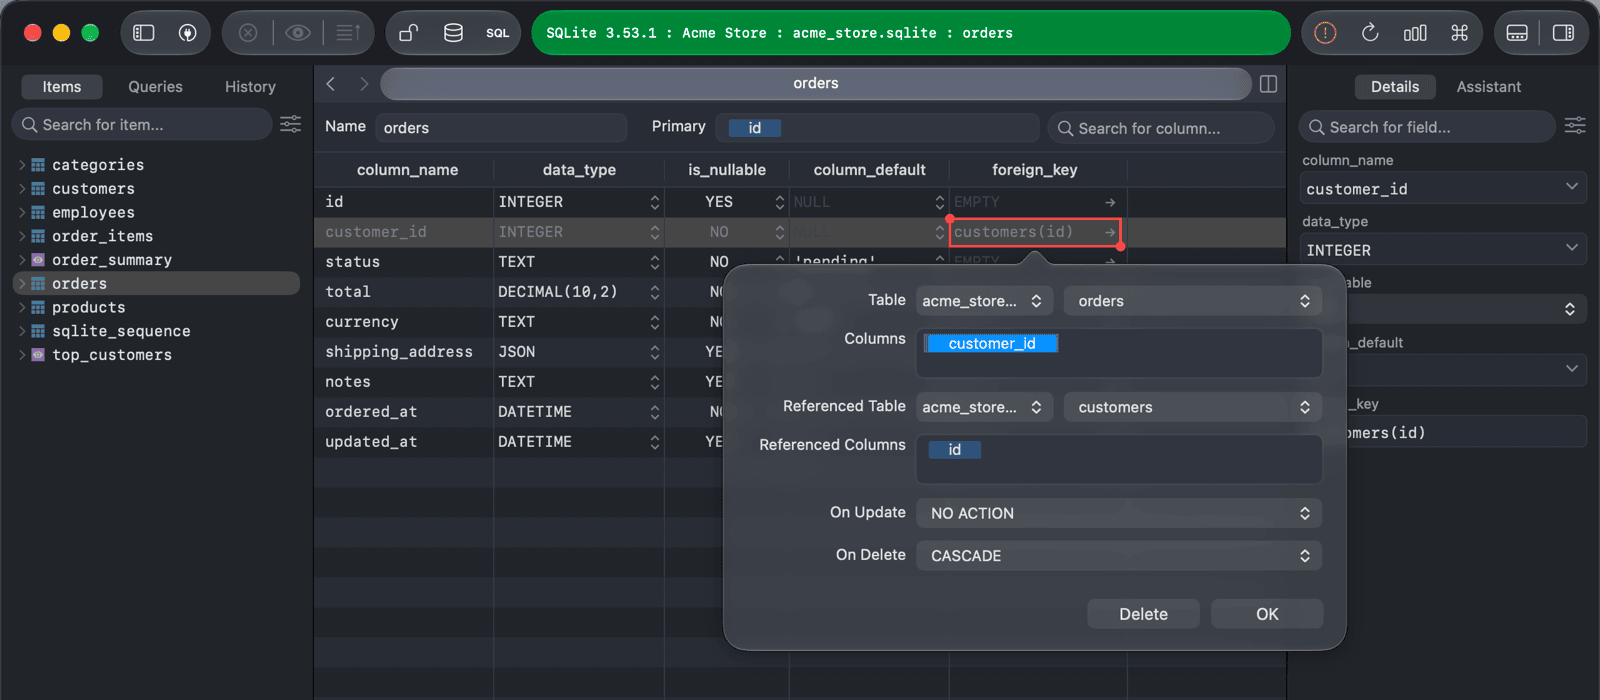Go back with the left chevron
The height and width of the screenshot is (700, 1600).
click(331, 84)
